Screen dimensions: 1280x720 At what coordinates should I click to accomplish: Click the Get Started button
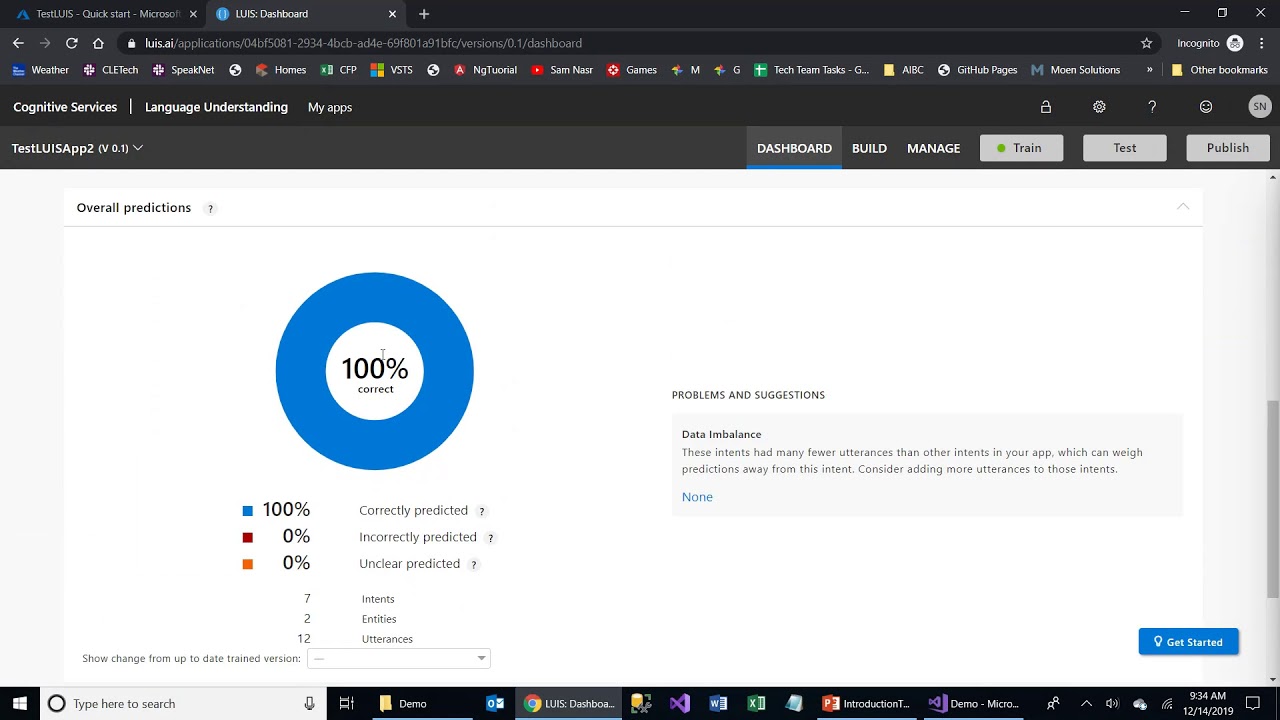click(1188, 642)
